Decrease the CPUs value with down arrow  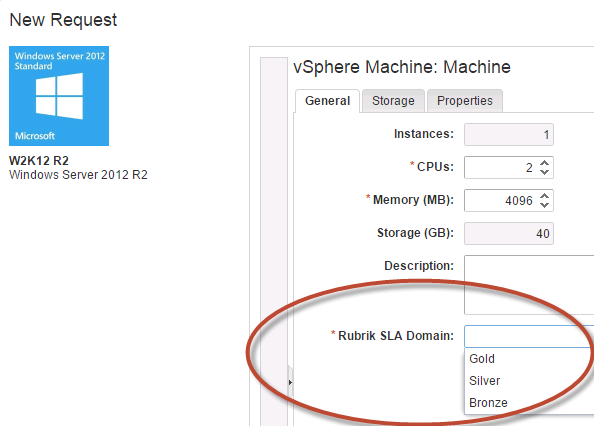pos(544,172)
